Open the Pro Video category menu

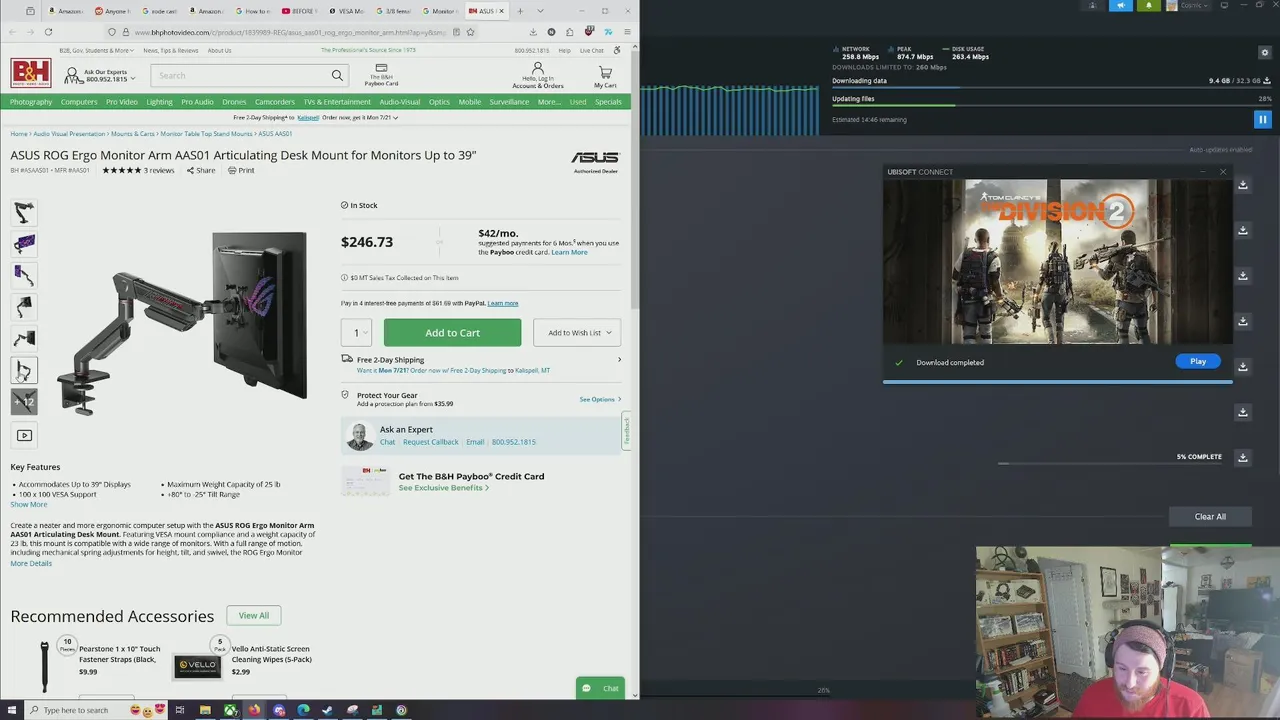[x=122, y=102]
